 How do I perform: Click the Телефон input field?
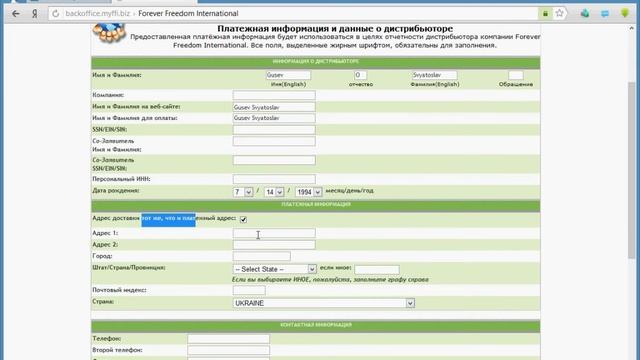pos(229,339)
